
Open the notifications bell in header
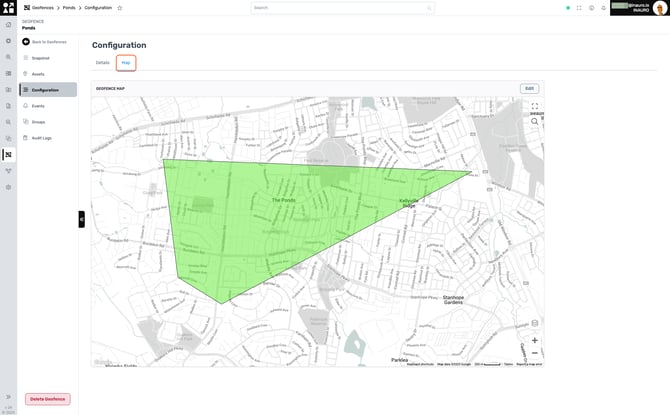click(x=603, y=8)
